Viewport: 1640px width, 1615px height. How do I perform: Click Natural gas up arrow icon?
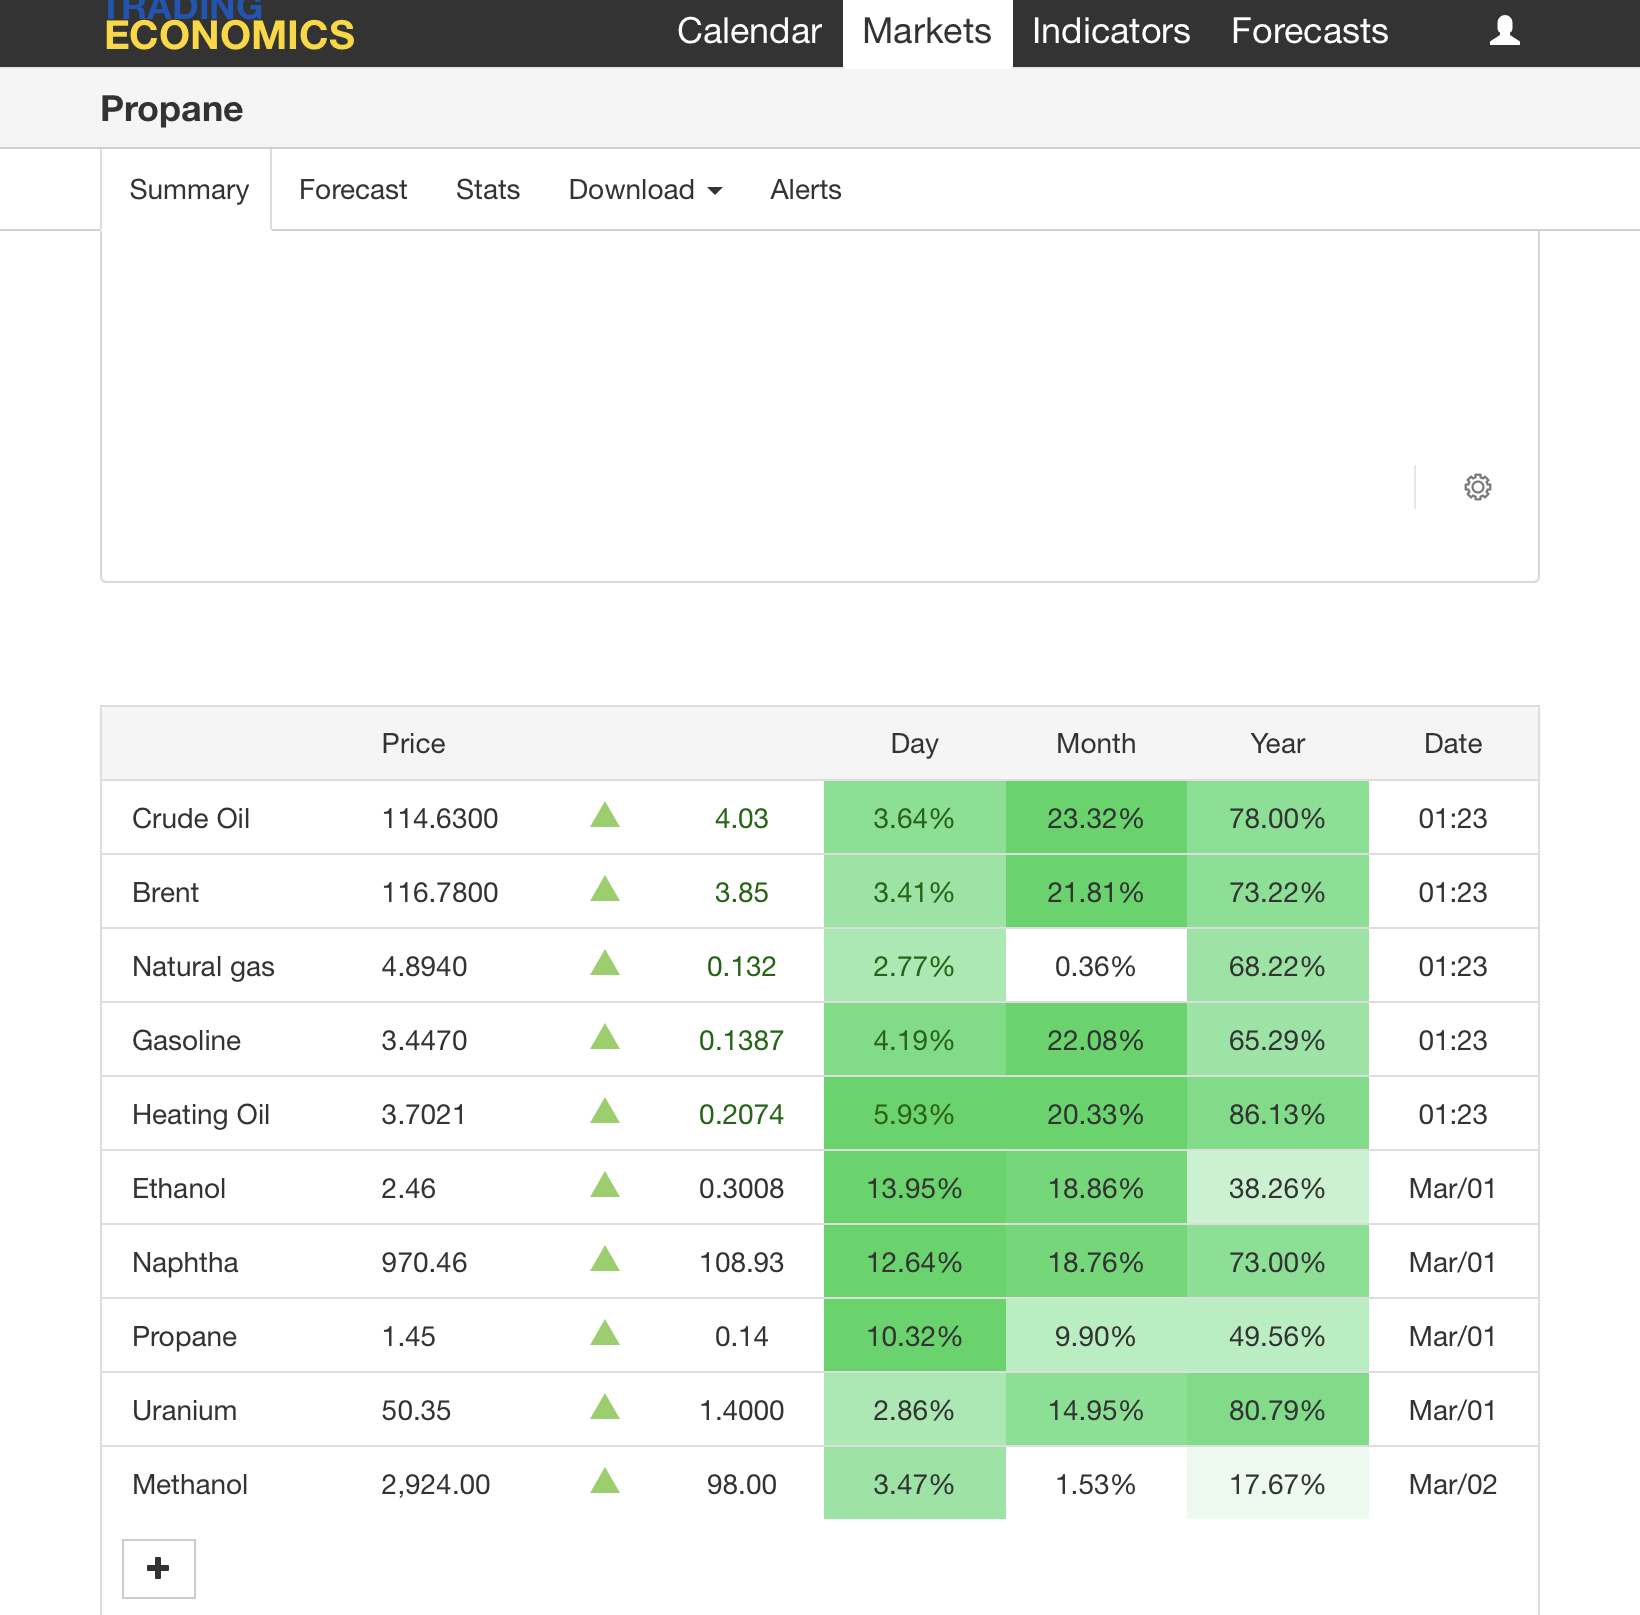pyautogui.click(x=605, y=963)
